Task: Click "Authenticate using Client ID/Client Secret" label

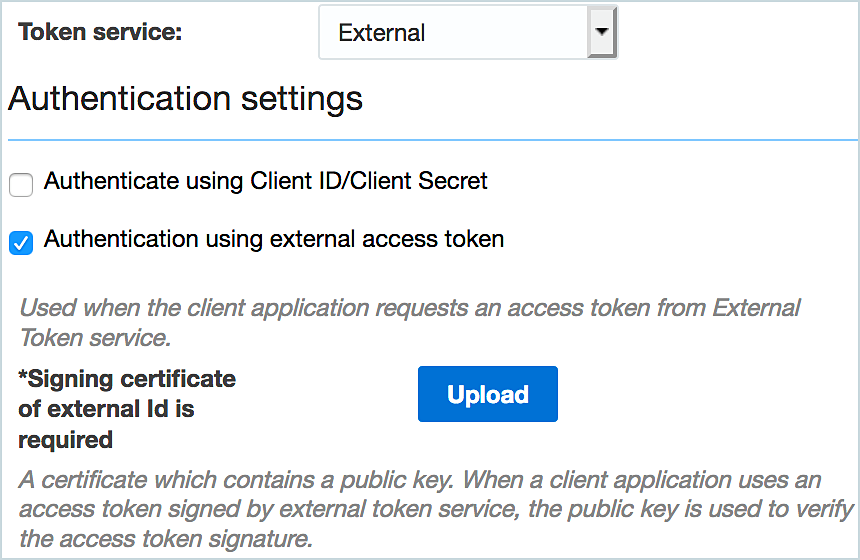Action: (x=265, y=181)
